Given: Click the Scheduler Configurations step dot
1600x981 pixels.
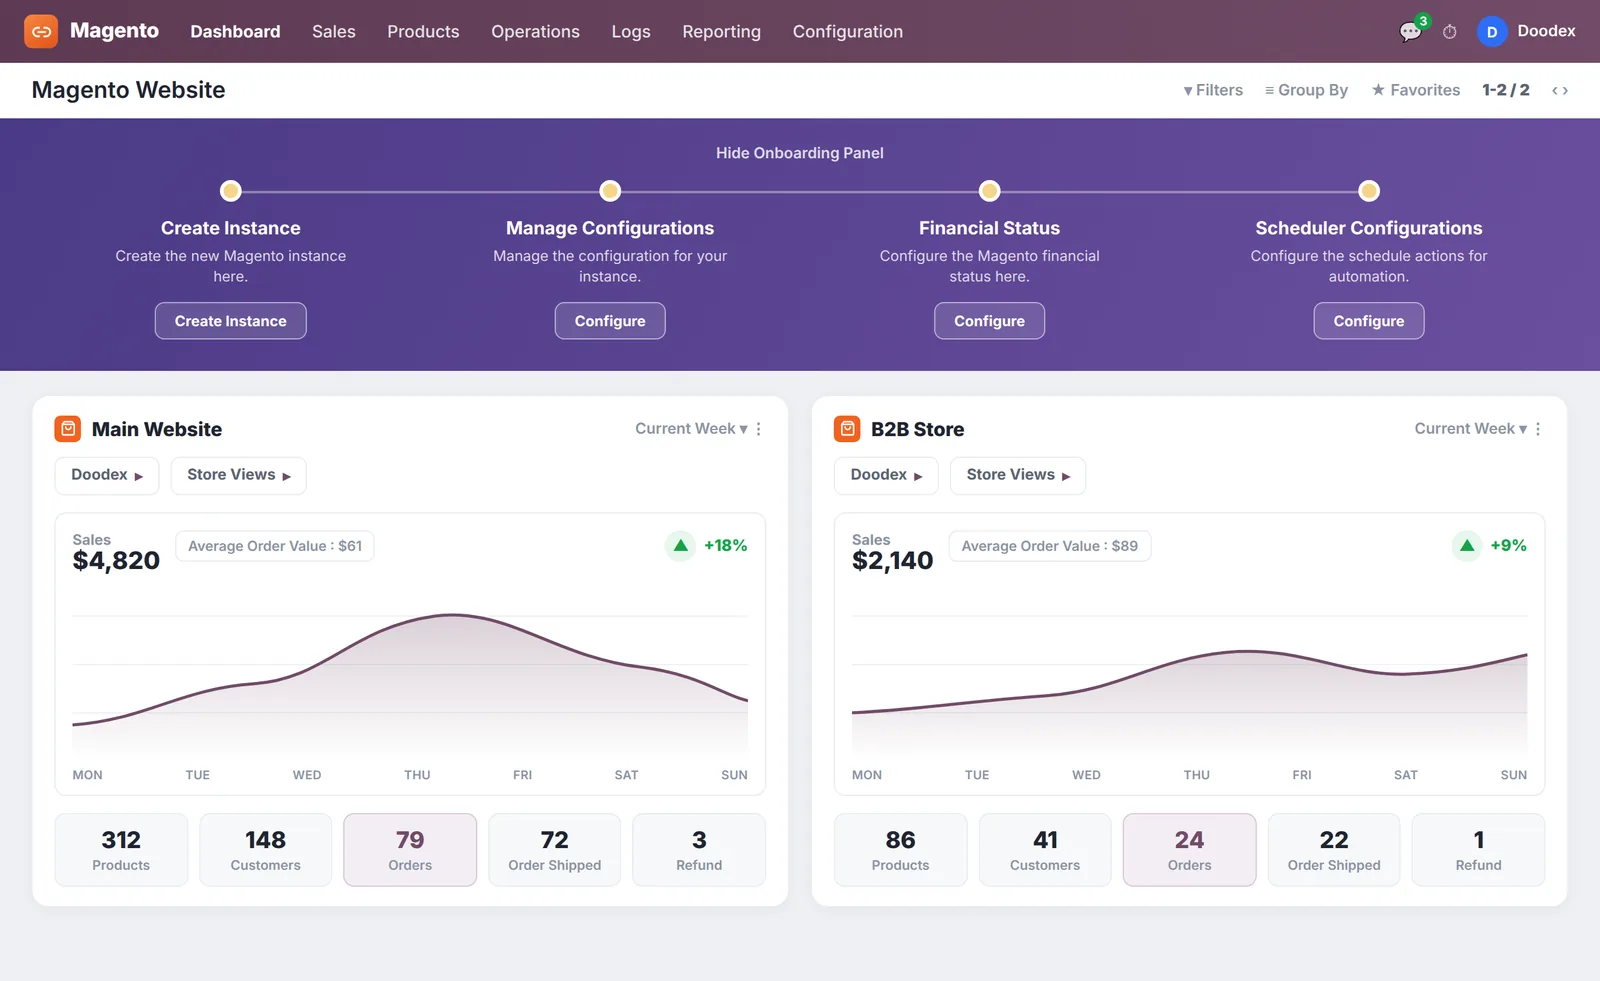Looking at the screenshot, I should [x=1369, y=191].
